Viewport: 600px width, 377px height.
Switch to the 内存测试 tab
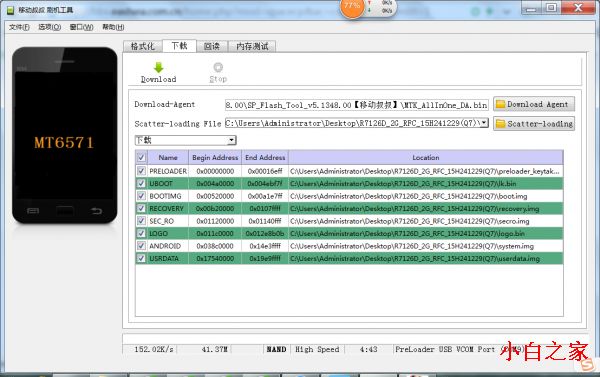[x=252, y=46]
